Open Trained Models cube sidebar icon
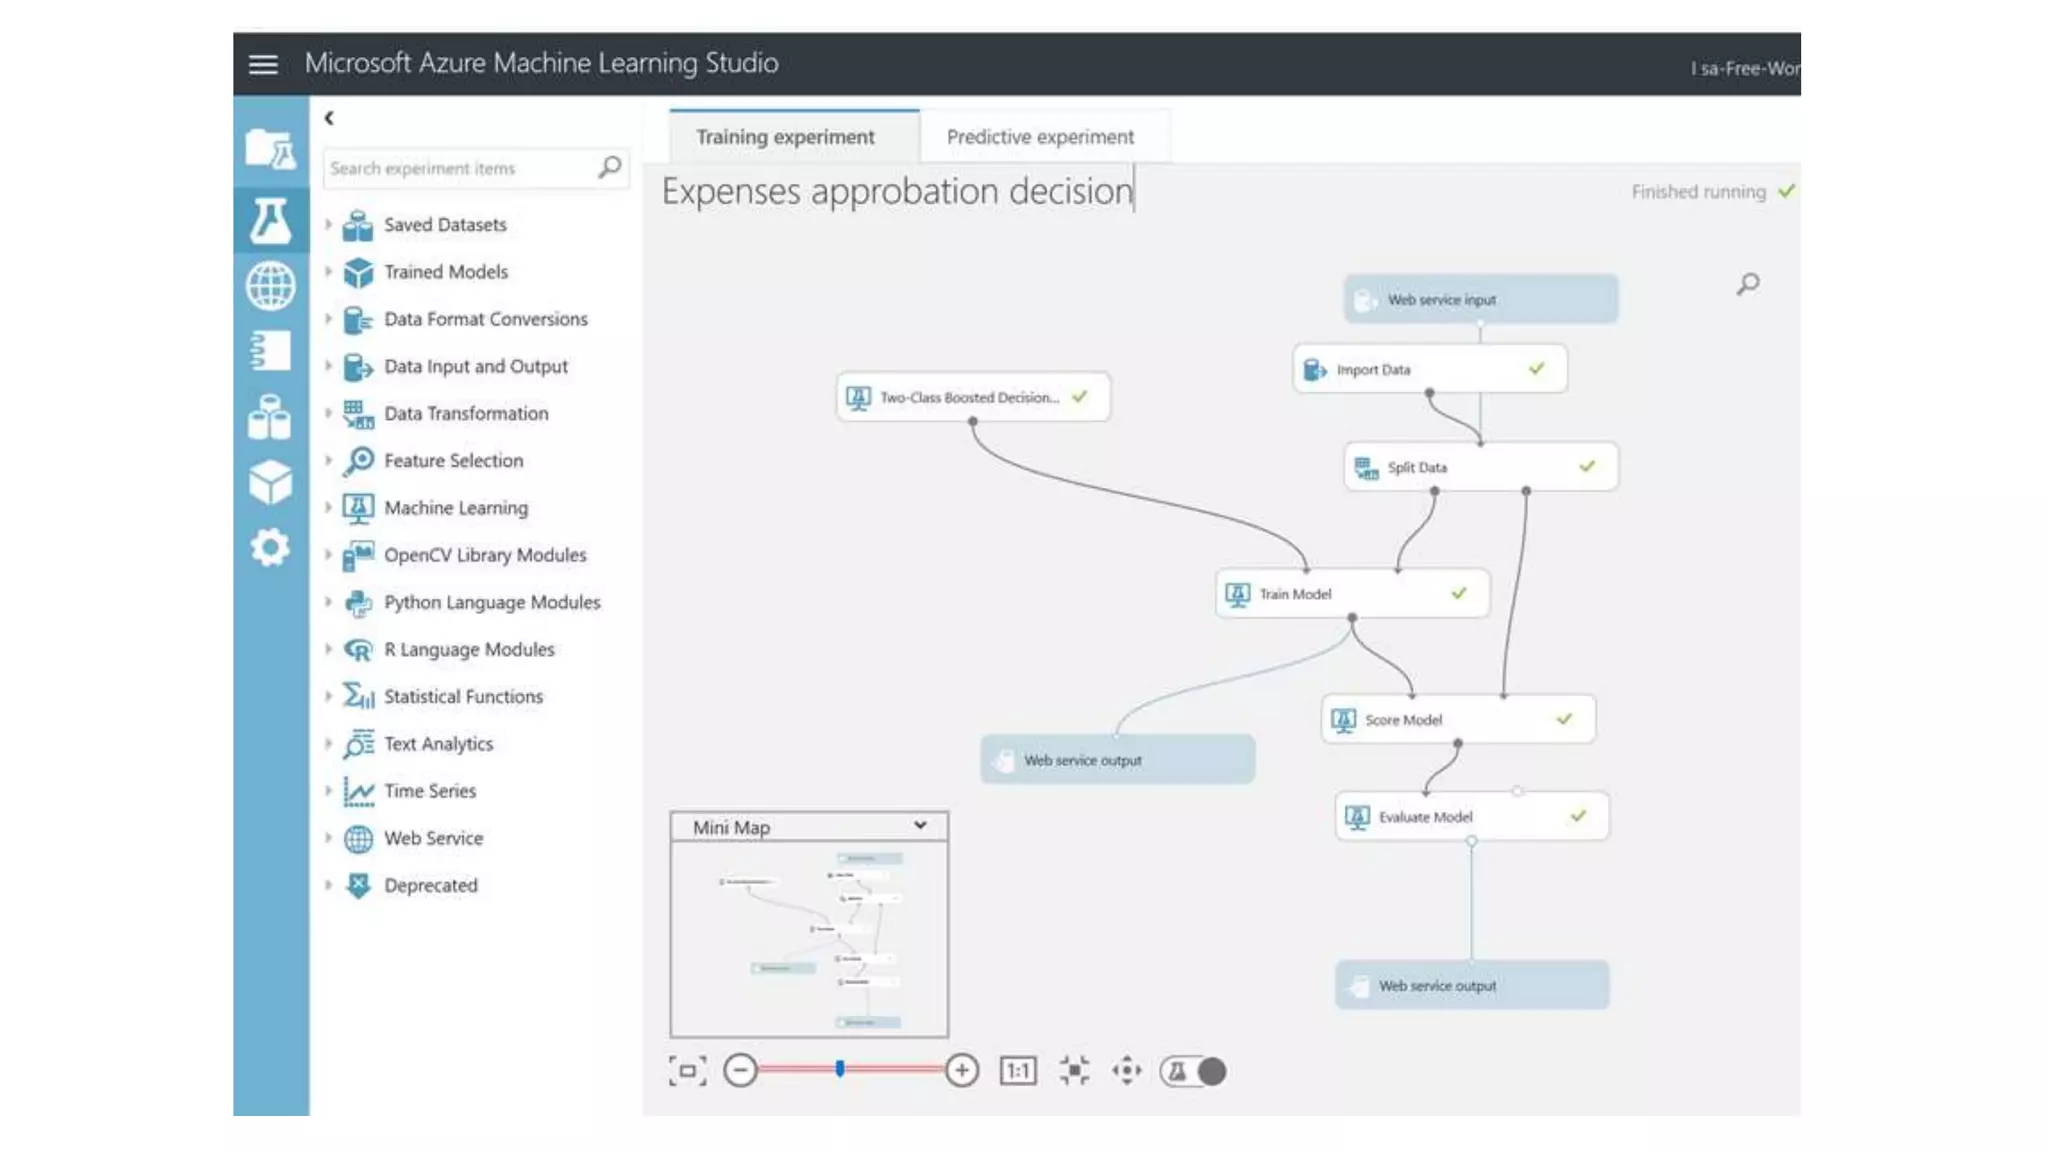 pyautogui.click(x=270, y=482)
